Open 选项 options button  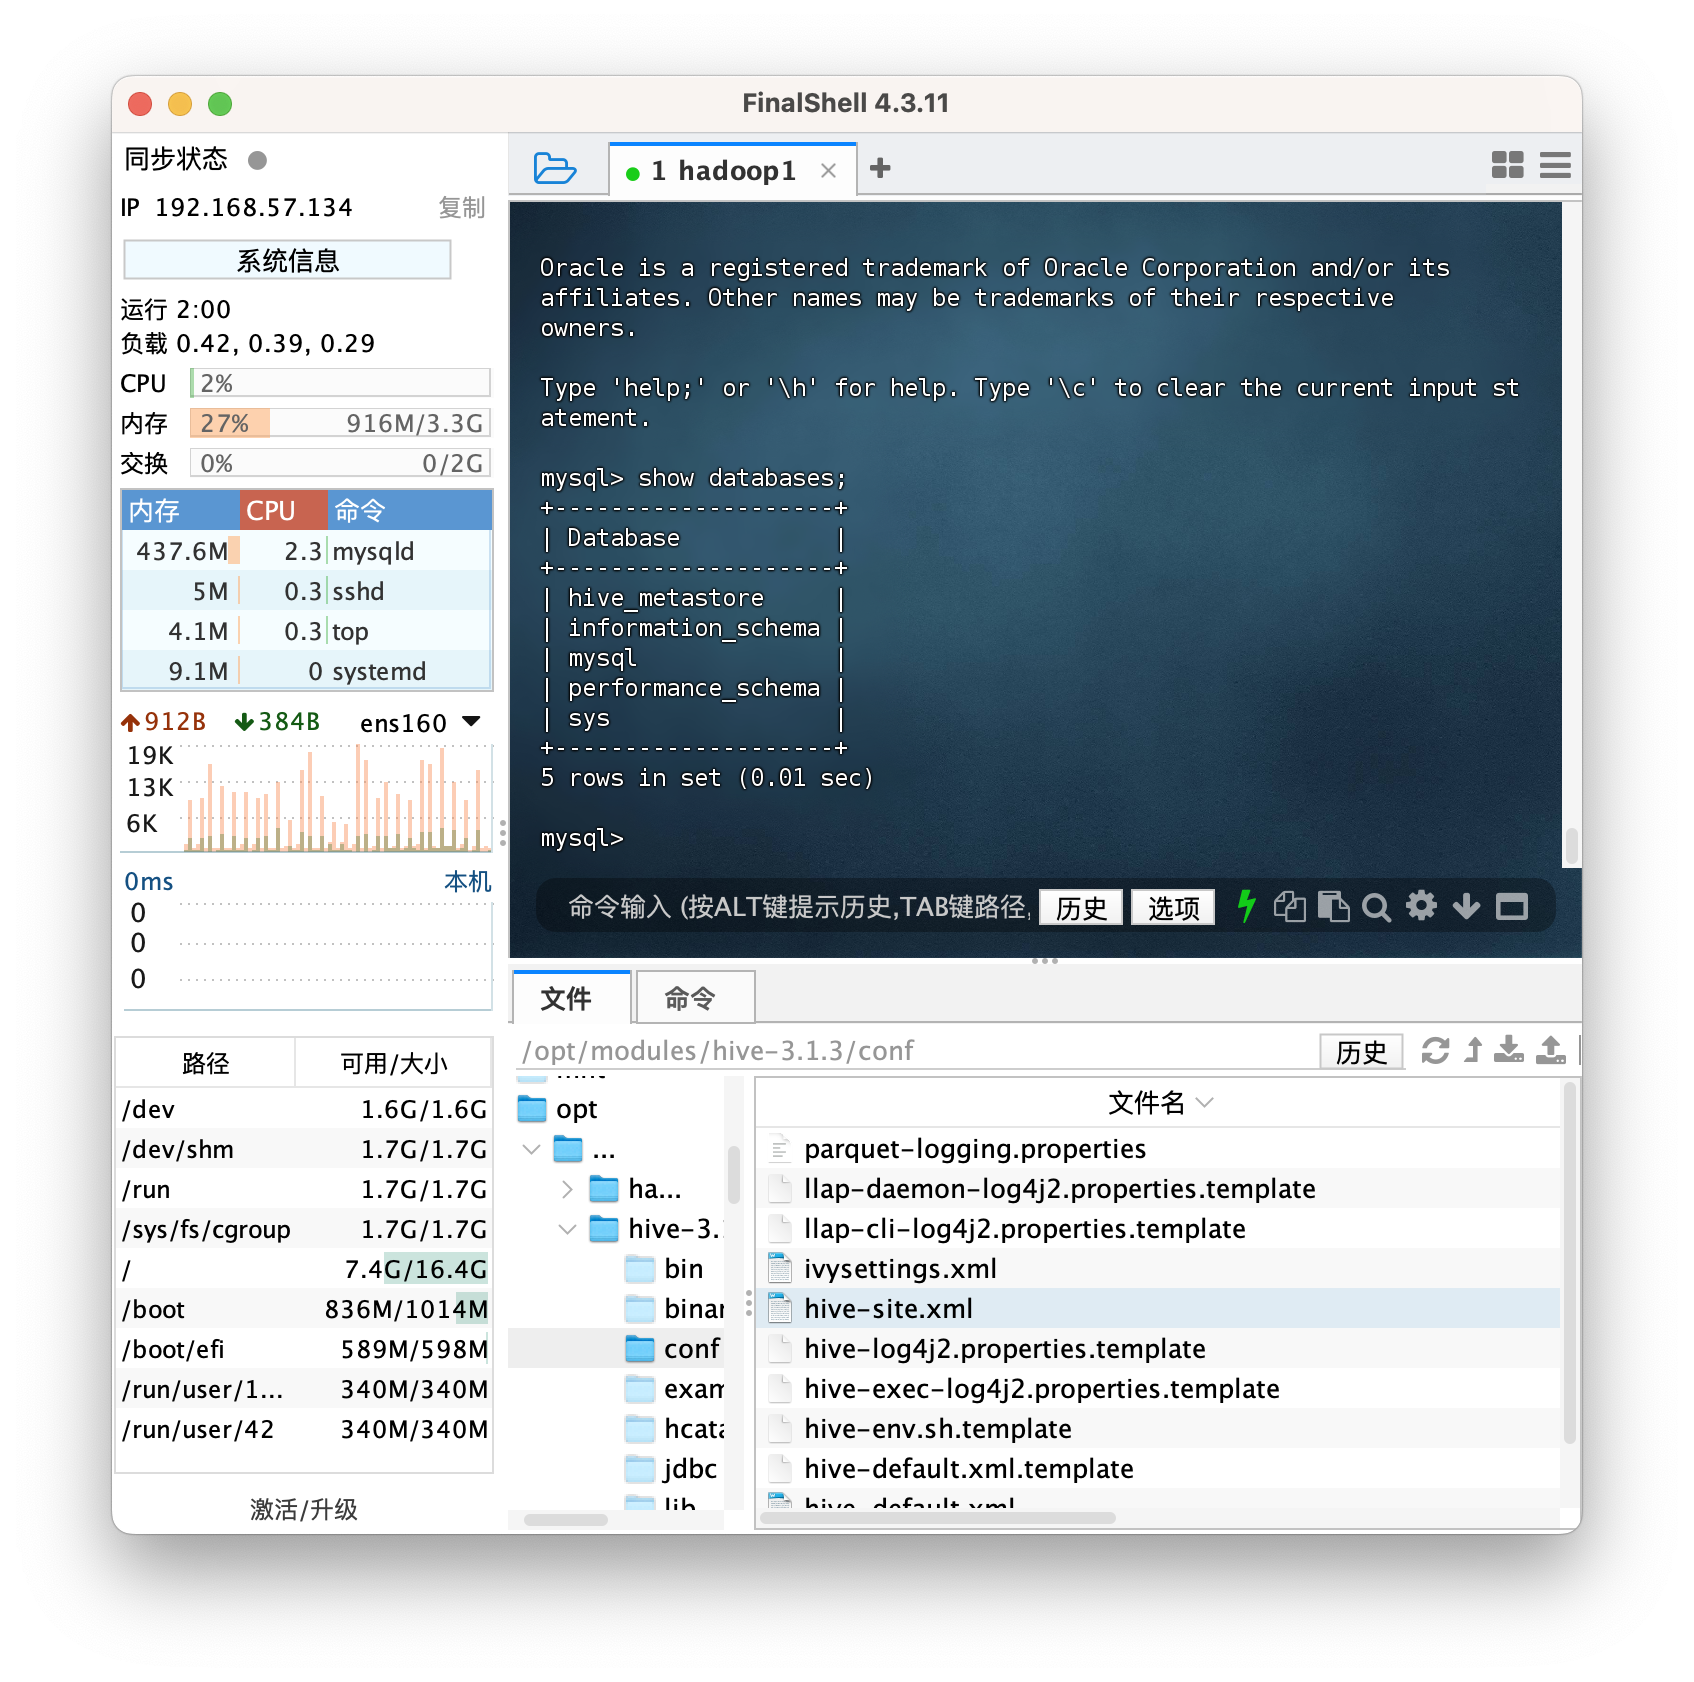[x=1173, y=907]
